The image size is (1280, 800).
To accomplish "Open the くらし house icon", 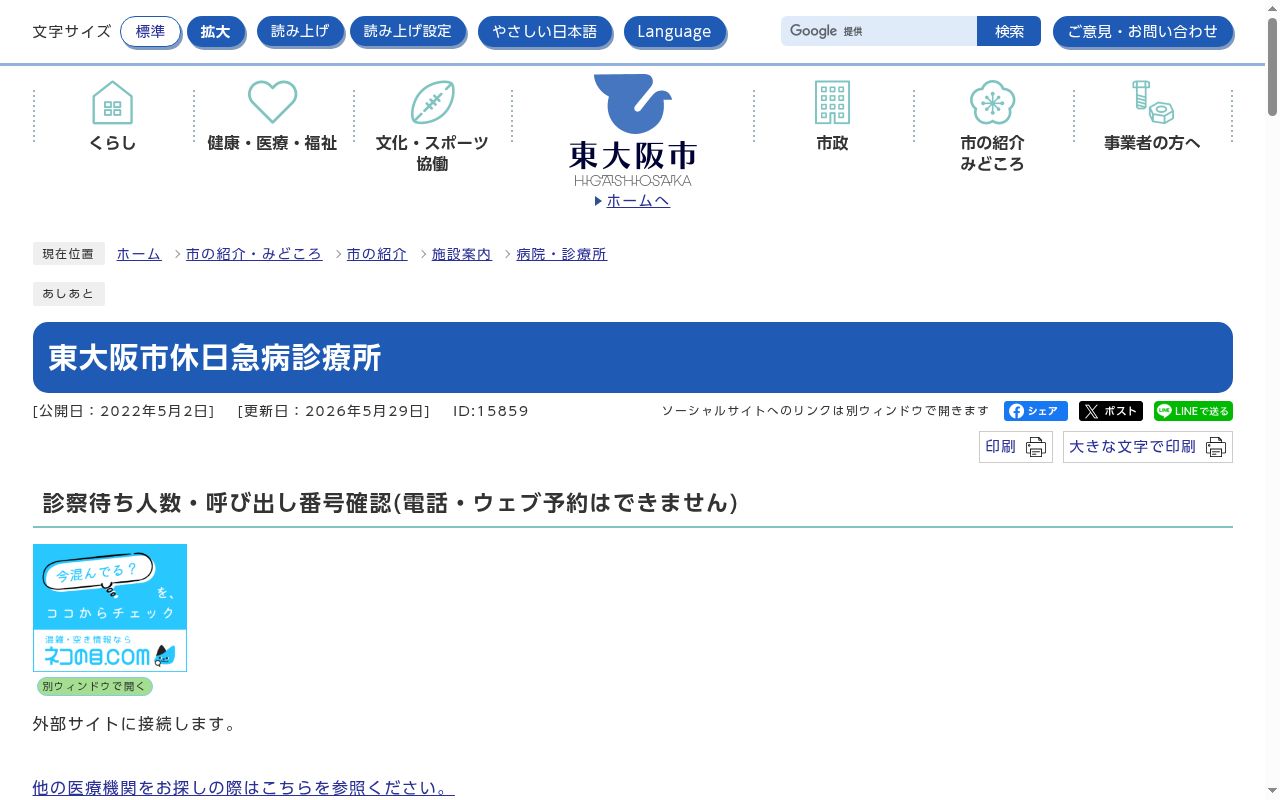I will pyautogui.click(x=113, y=102).
